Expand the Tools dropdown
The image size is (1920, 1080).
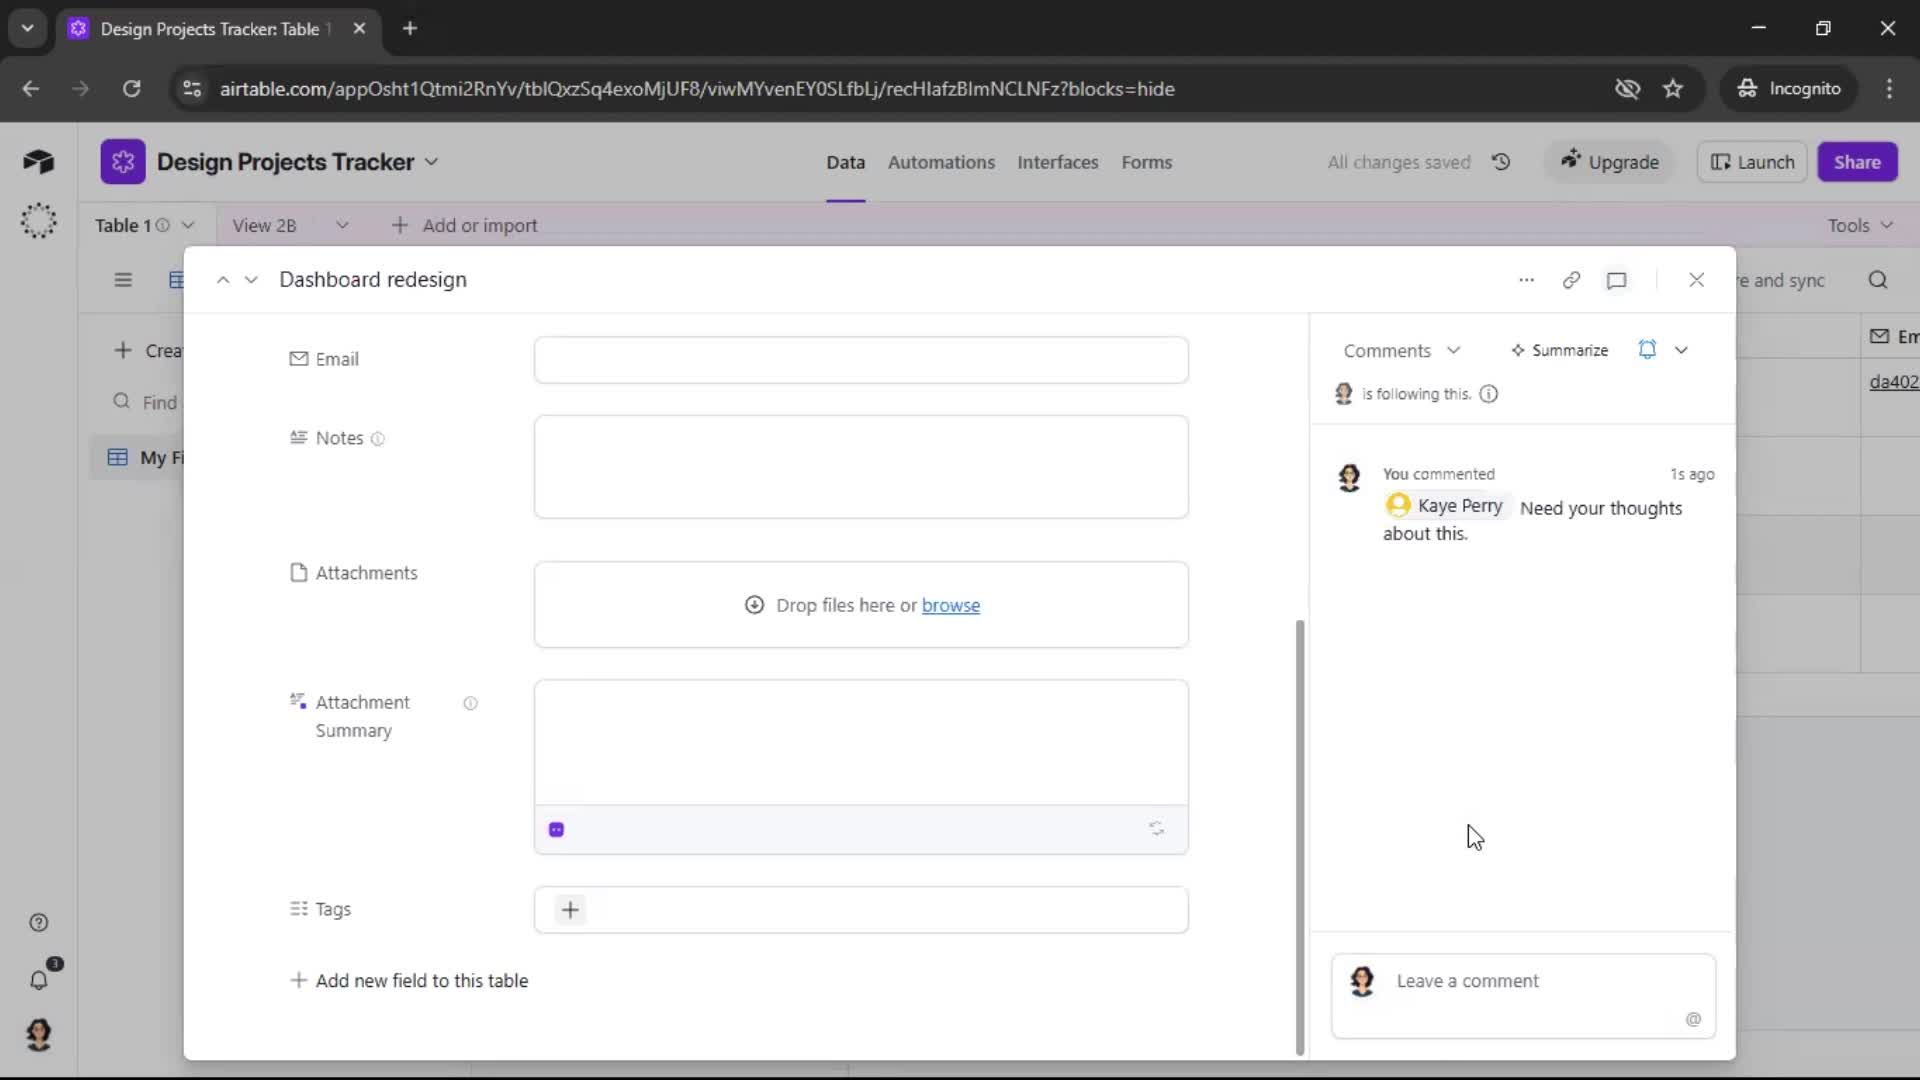click(x=1860, y=226)
